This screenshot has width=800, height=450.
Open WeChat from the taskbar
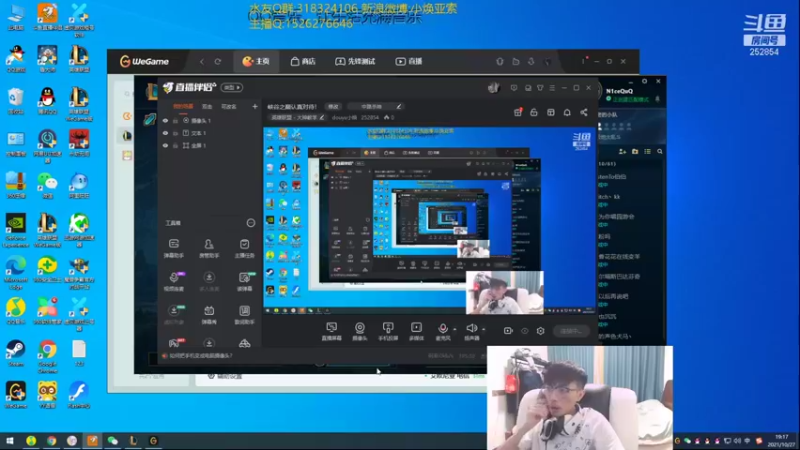click(x=112, y=440)
